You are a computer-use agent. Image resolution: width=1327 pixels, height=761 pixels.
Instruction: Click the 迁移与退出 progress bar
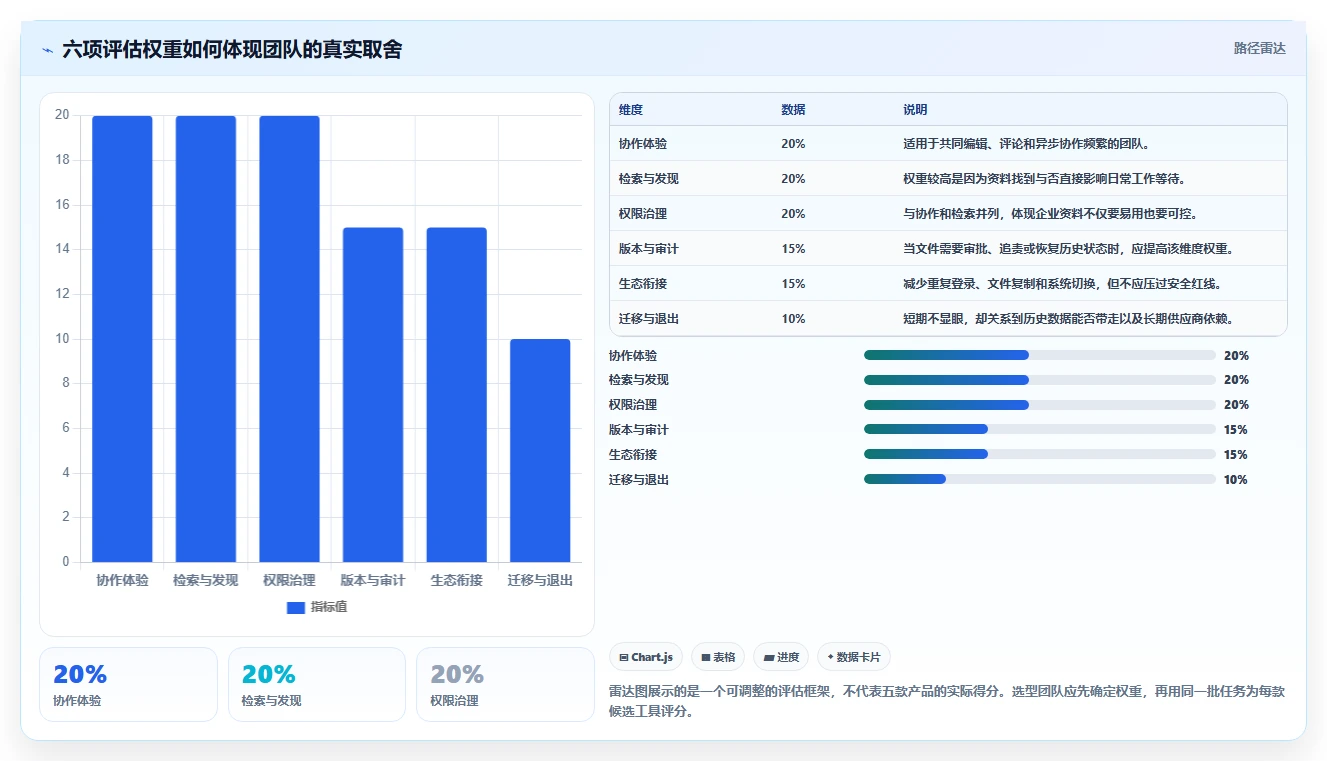[1040, 479]
